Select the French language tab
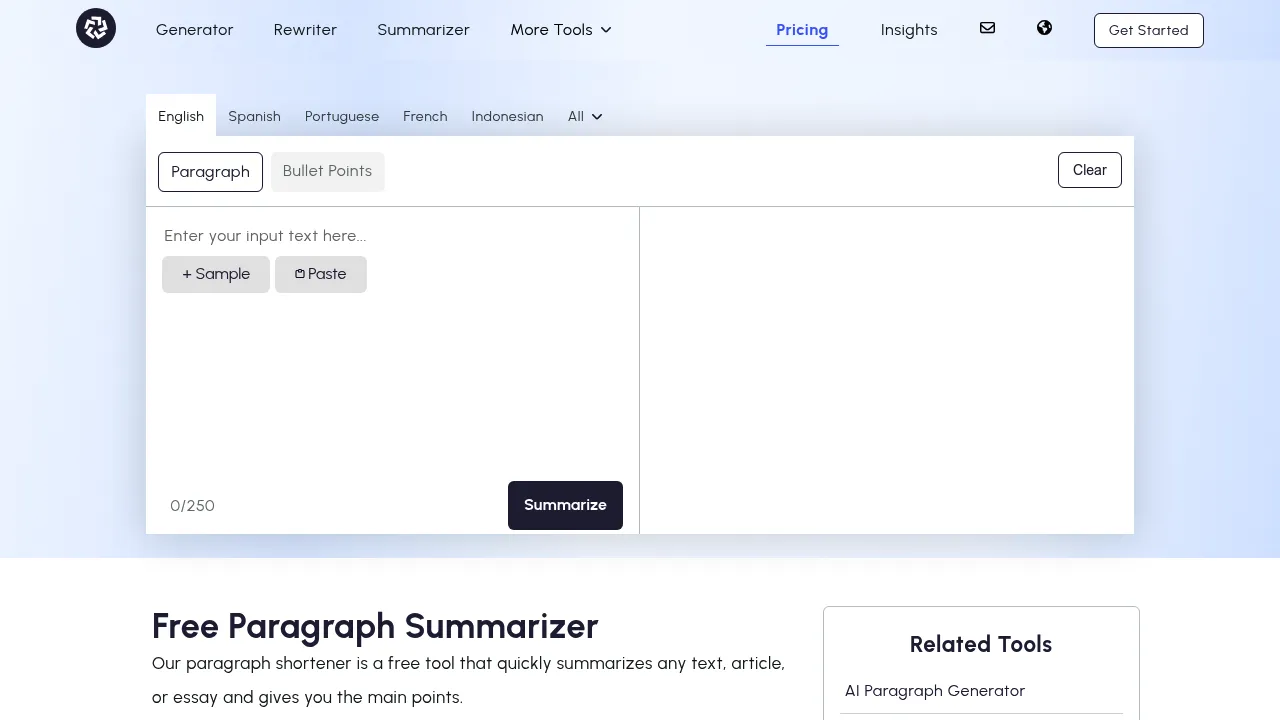 pyautogui.click(x=425, y=116)
